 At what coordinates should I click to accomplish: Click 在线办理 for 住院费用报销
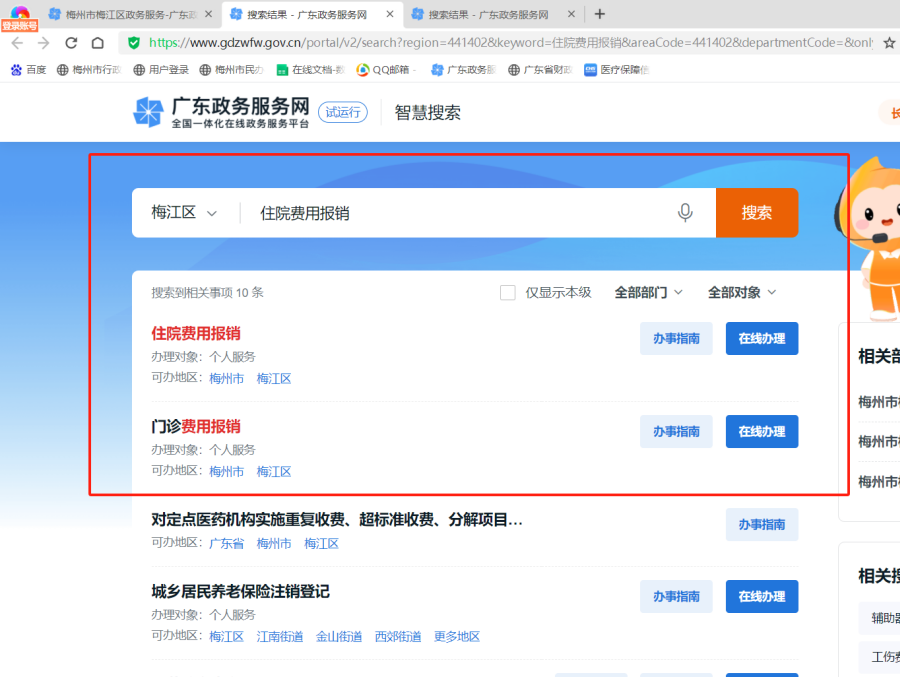(762, 338)
